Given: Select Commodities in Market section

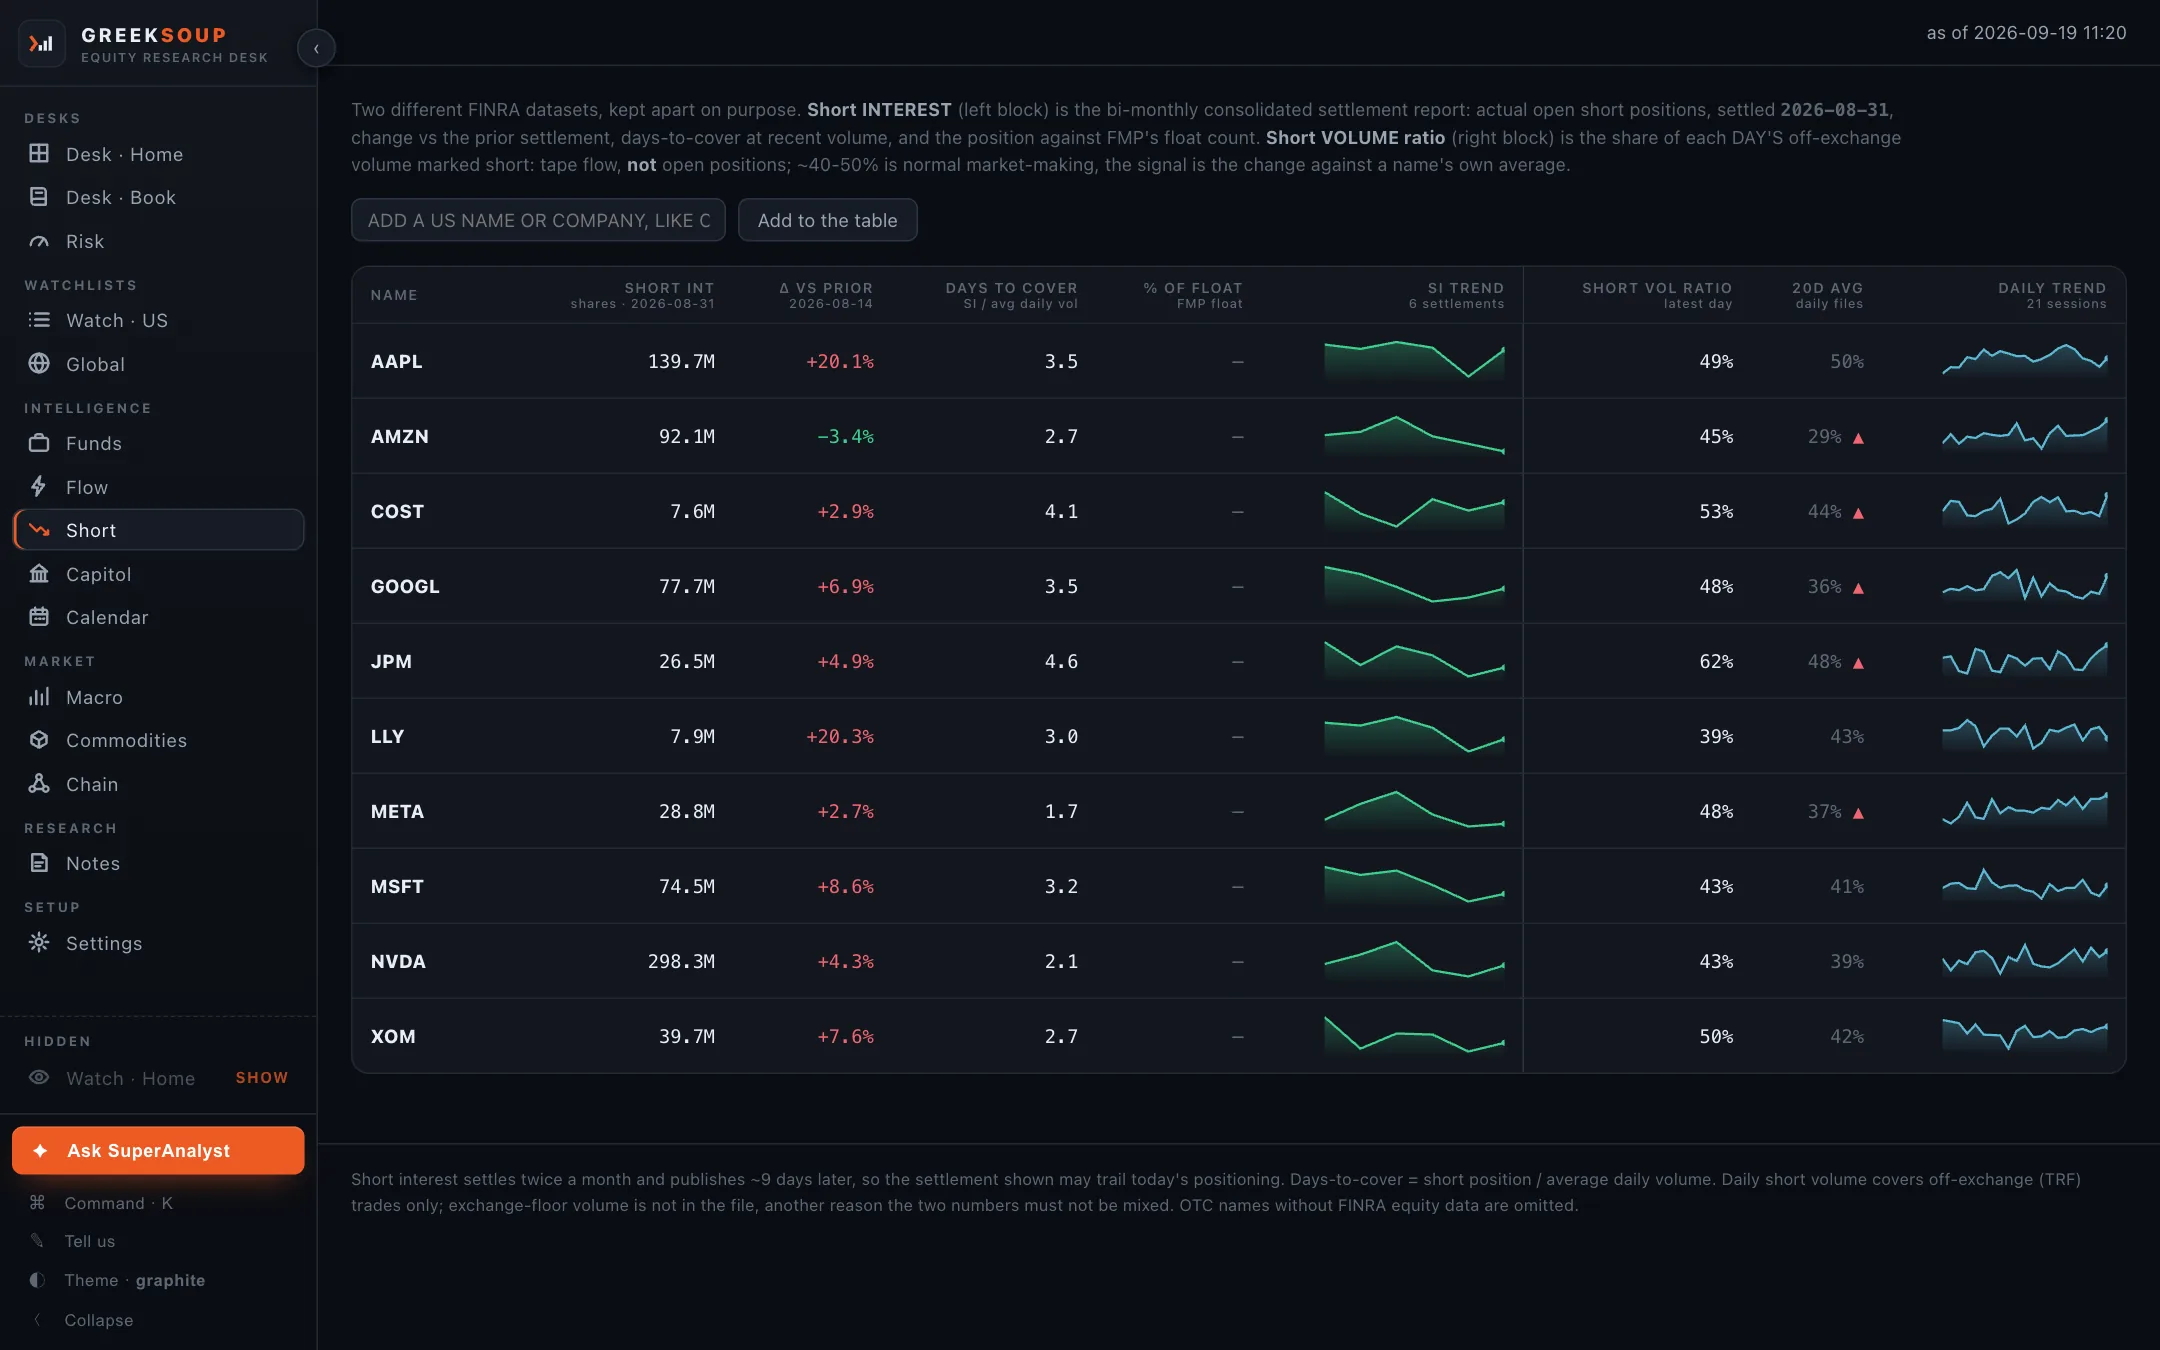Looking at the screenshot, I should click(158, 740).
